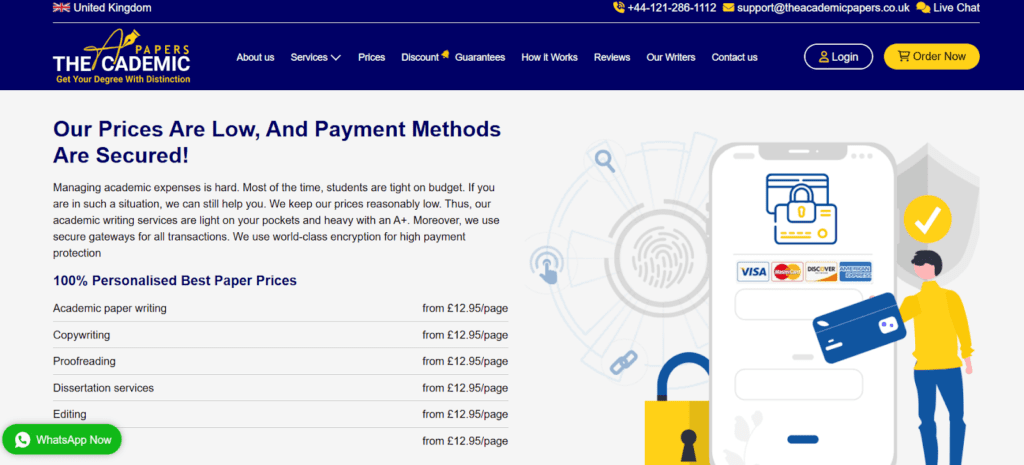This screenshot has height=465, width=1024.
Task: Click the WhatsApp logo icon
Action: 23,440
